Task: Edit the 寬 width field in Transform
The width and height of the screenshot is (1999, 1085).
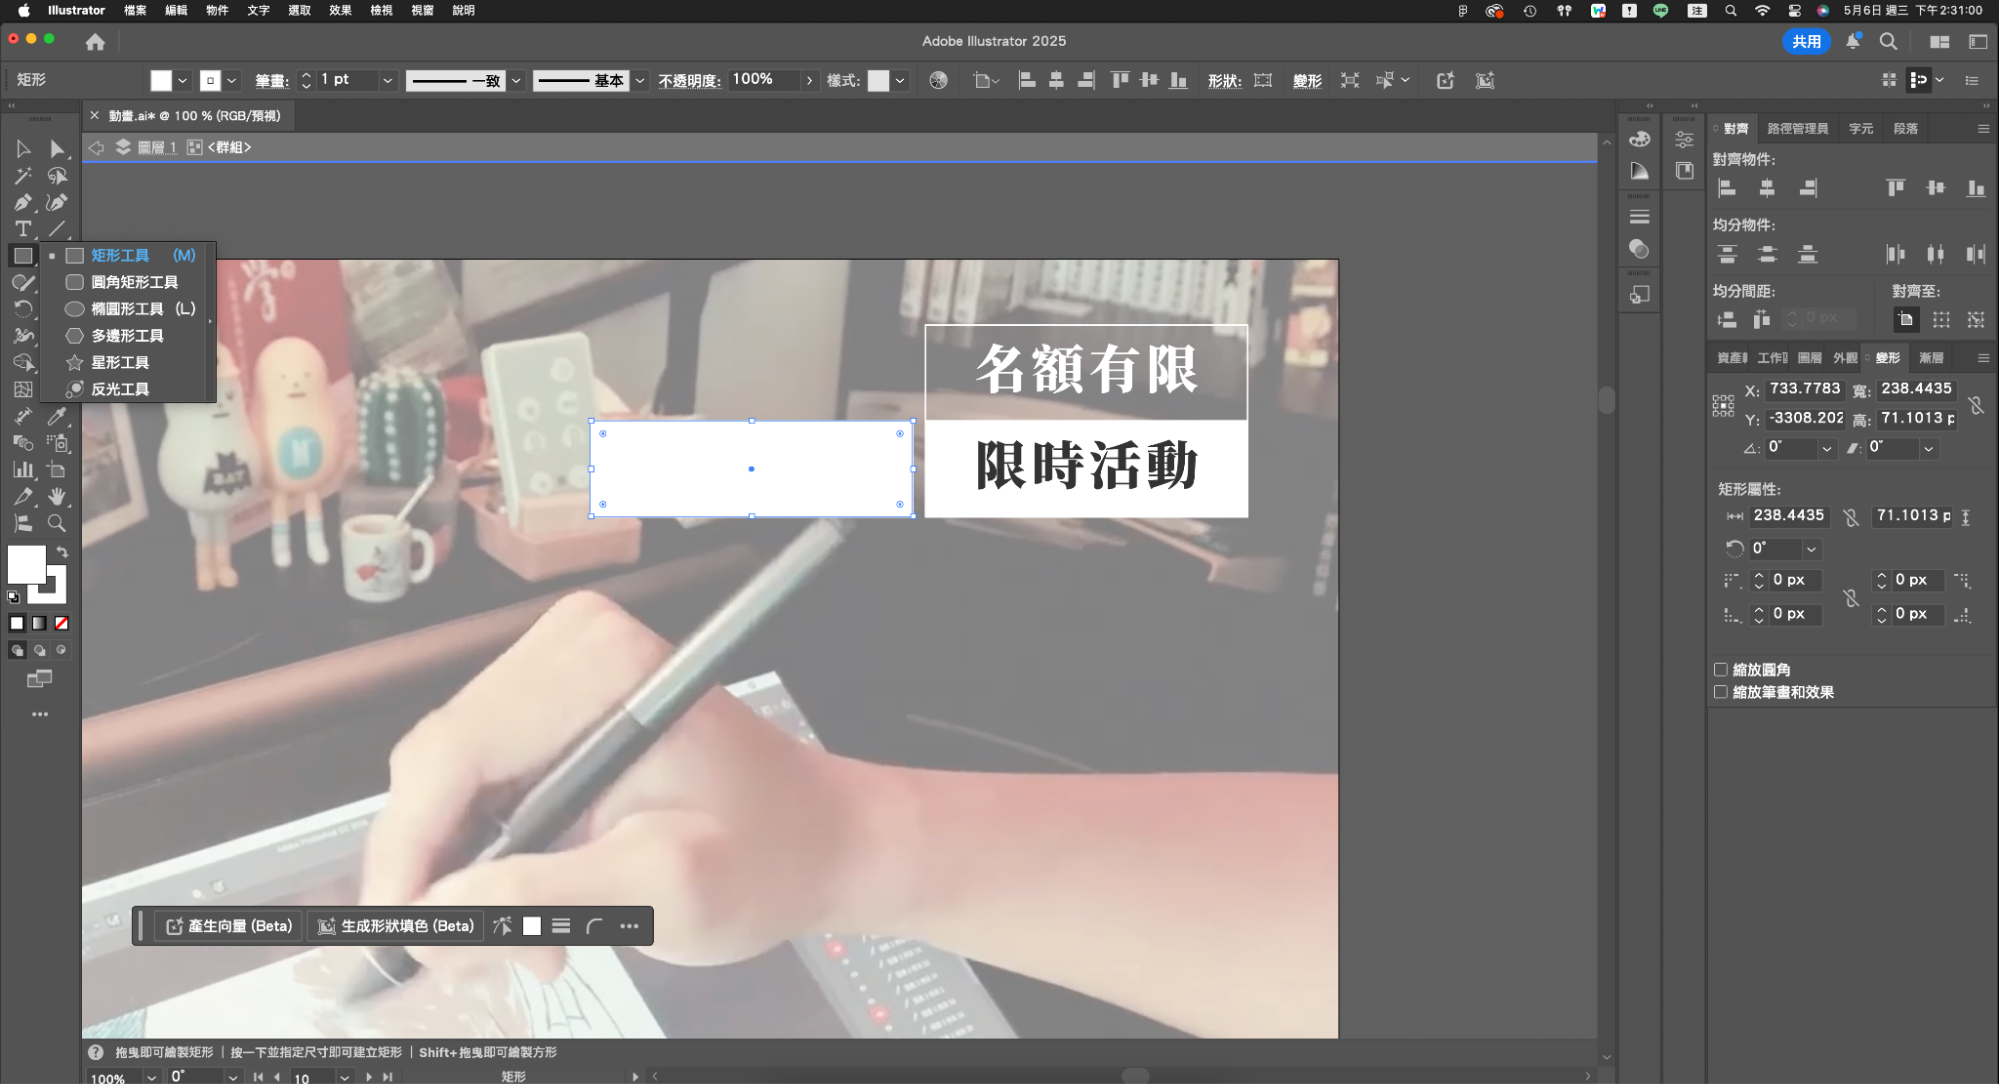Action: pos(1916,389)
